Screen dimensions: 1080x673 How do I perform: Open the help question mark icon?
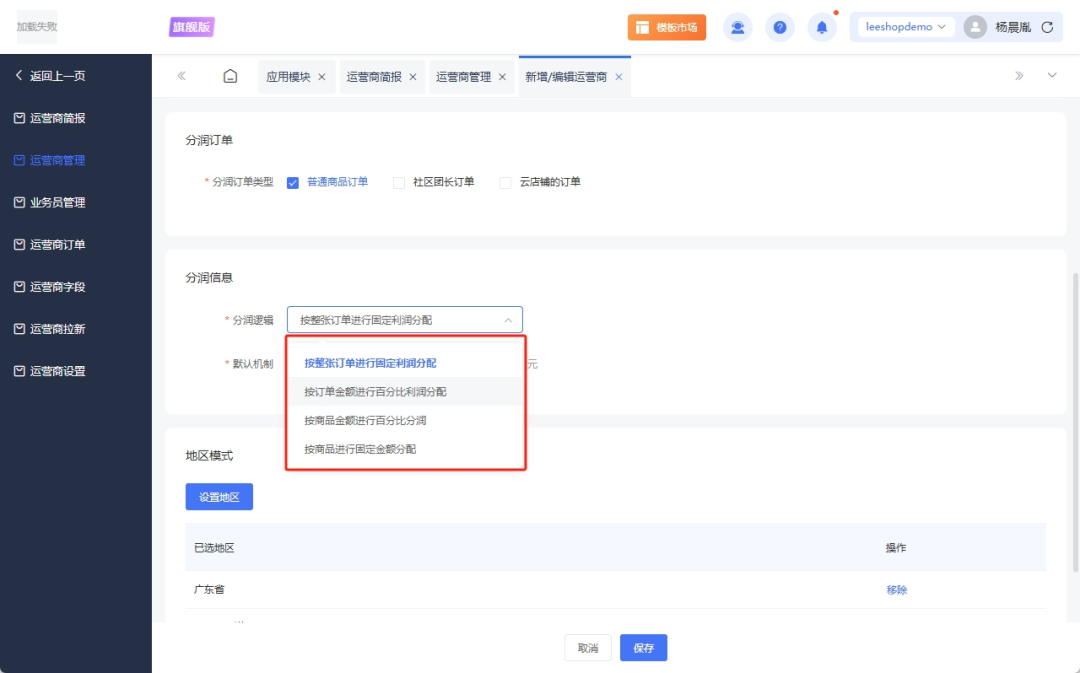(780, 27)
